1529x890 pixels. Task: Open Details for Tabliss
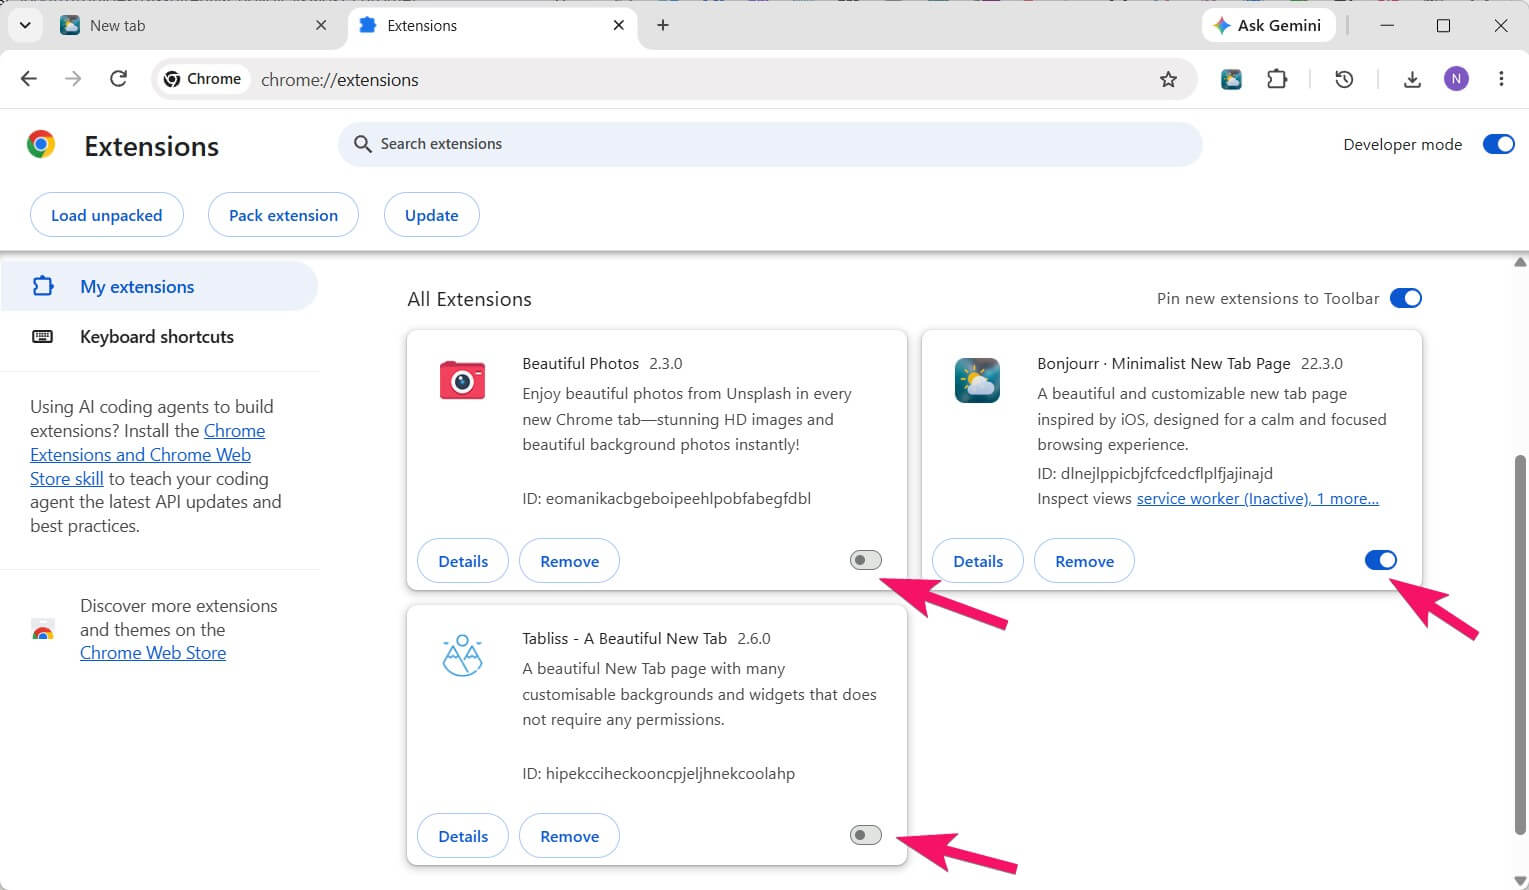tap(463, 836)
